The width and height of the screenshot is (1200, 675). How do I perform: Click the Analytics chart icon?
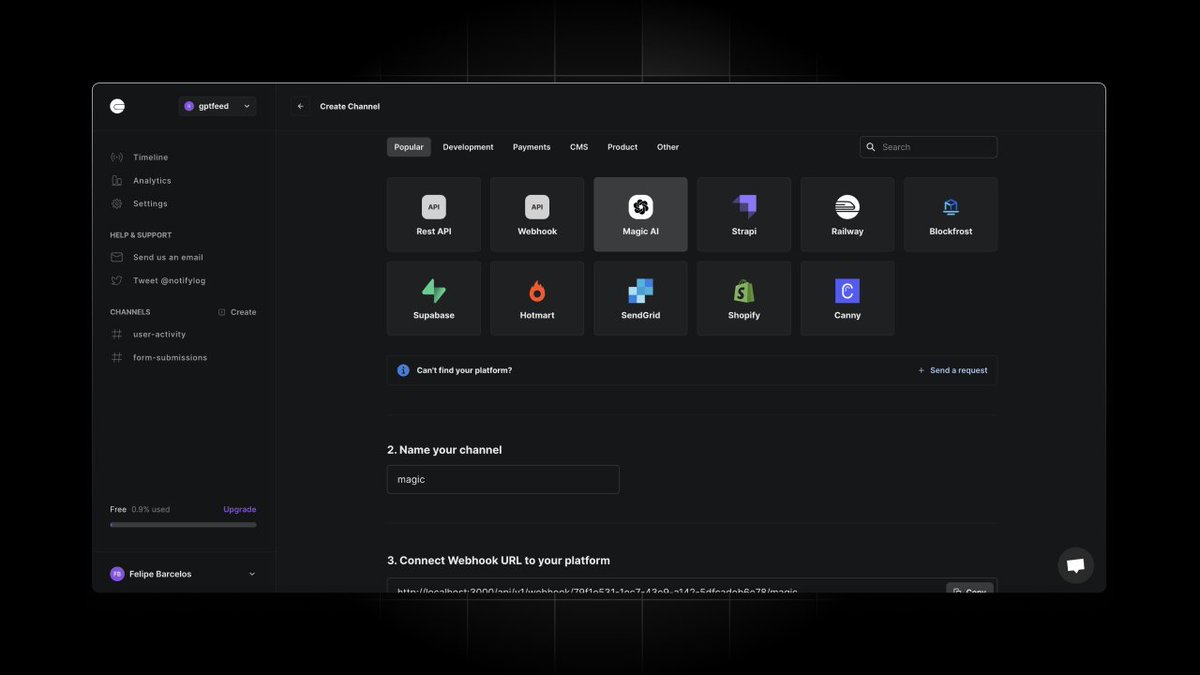click(x=117, y=181)
